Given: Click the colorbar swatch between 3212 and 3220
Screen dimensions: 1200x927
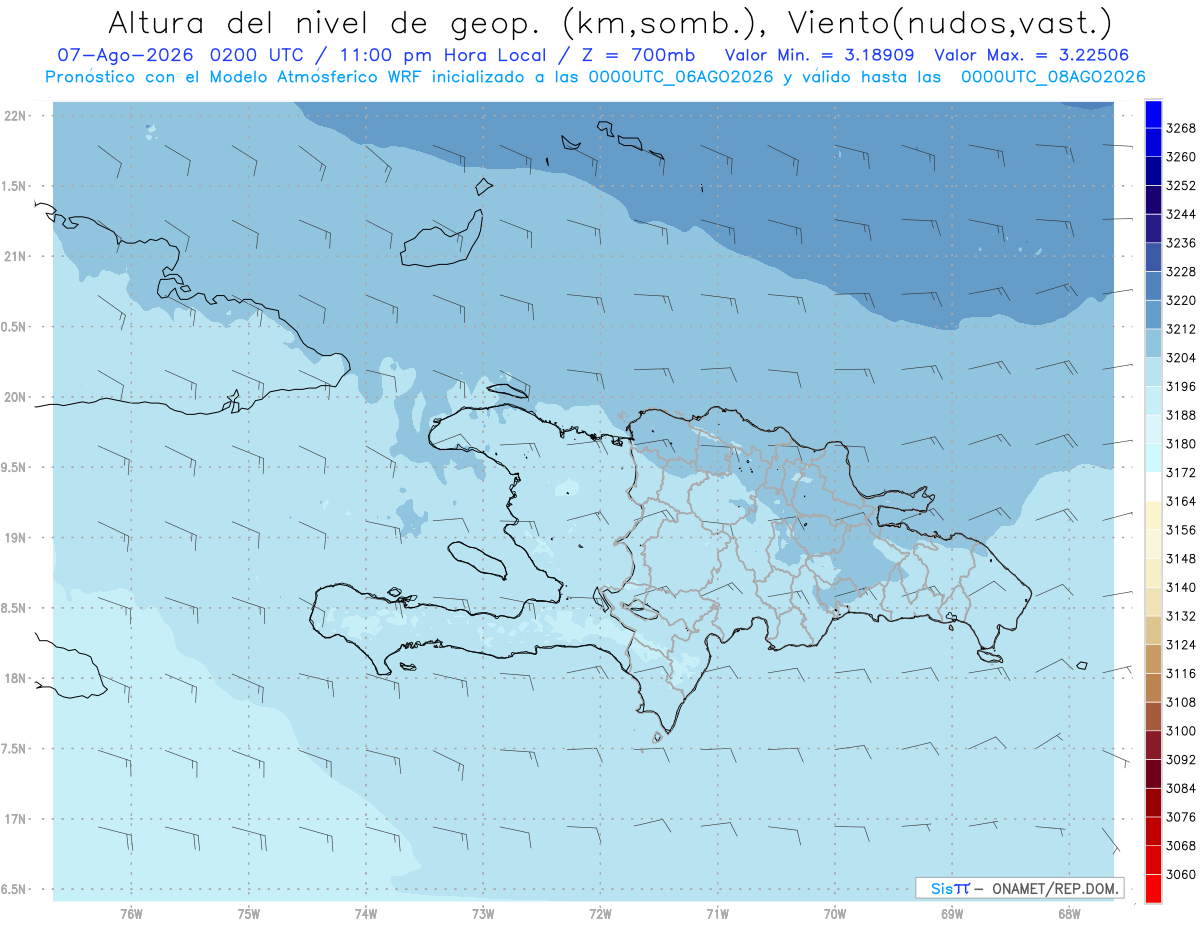Looking at the screenshot, I should pos(1152,315).
